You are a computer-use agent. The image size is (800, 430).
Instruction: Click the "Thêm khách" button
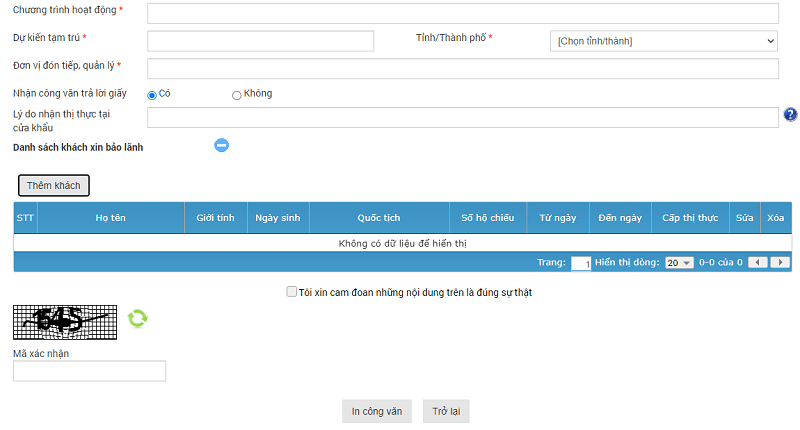[x=54, y=186]
